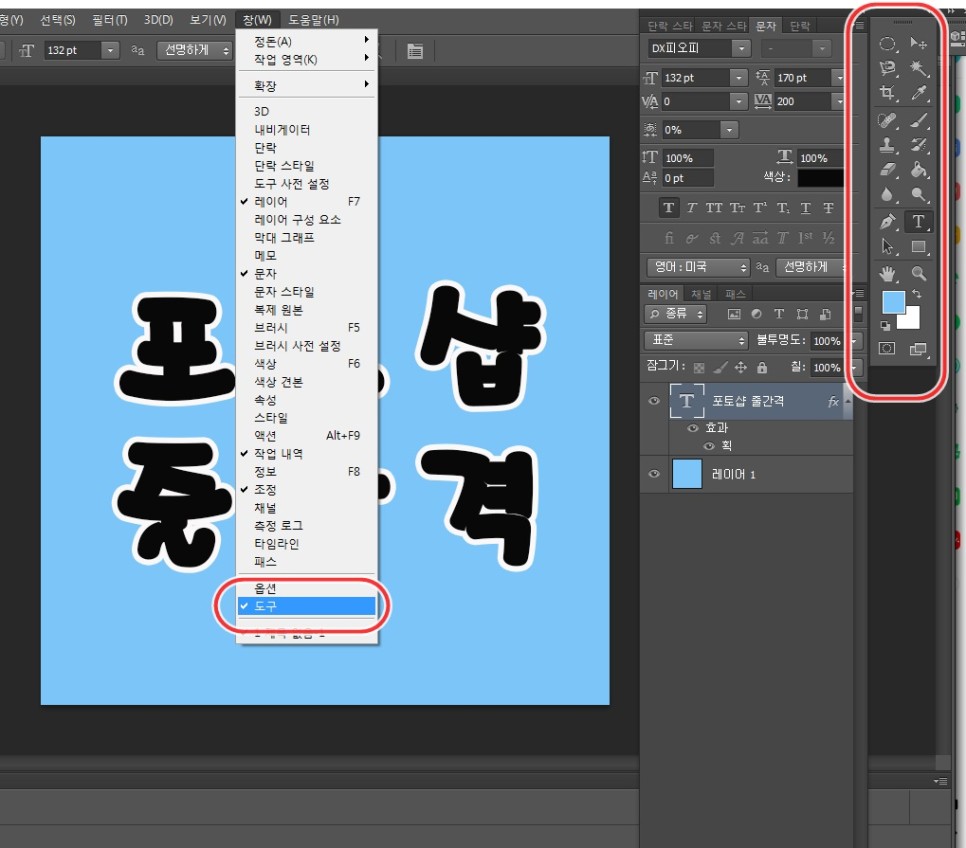Open the 필터(T) menu
Screen dimensions: 966x848
110,20
